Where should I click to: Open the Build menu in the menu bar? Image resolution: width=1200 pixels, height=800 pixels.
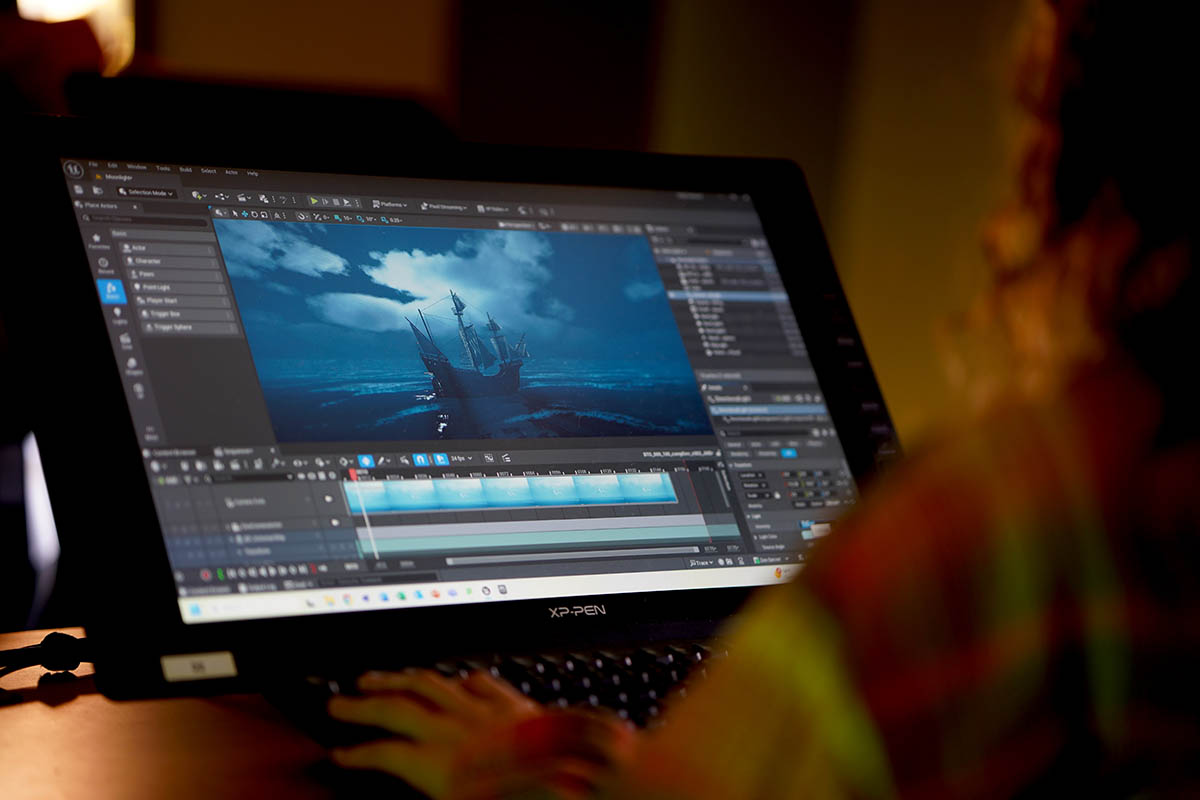(x=185, y=170)
